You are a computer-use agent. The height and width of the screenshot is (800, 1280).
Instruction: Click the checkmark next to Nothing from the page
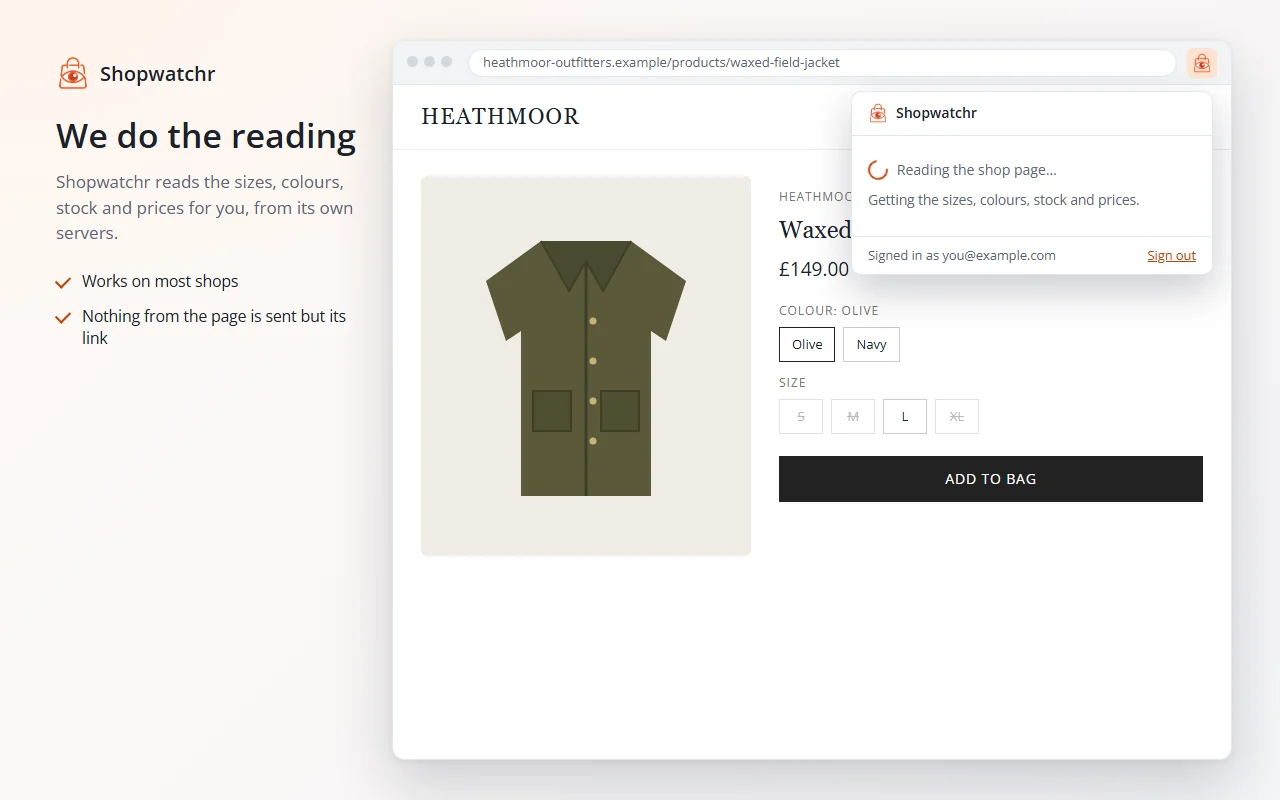(x=63, y=317)
